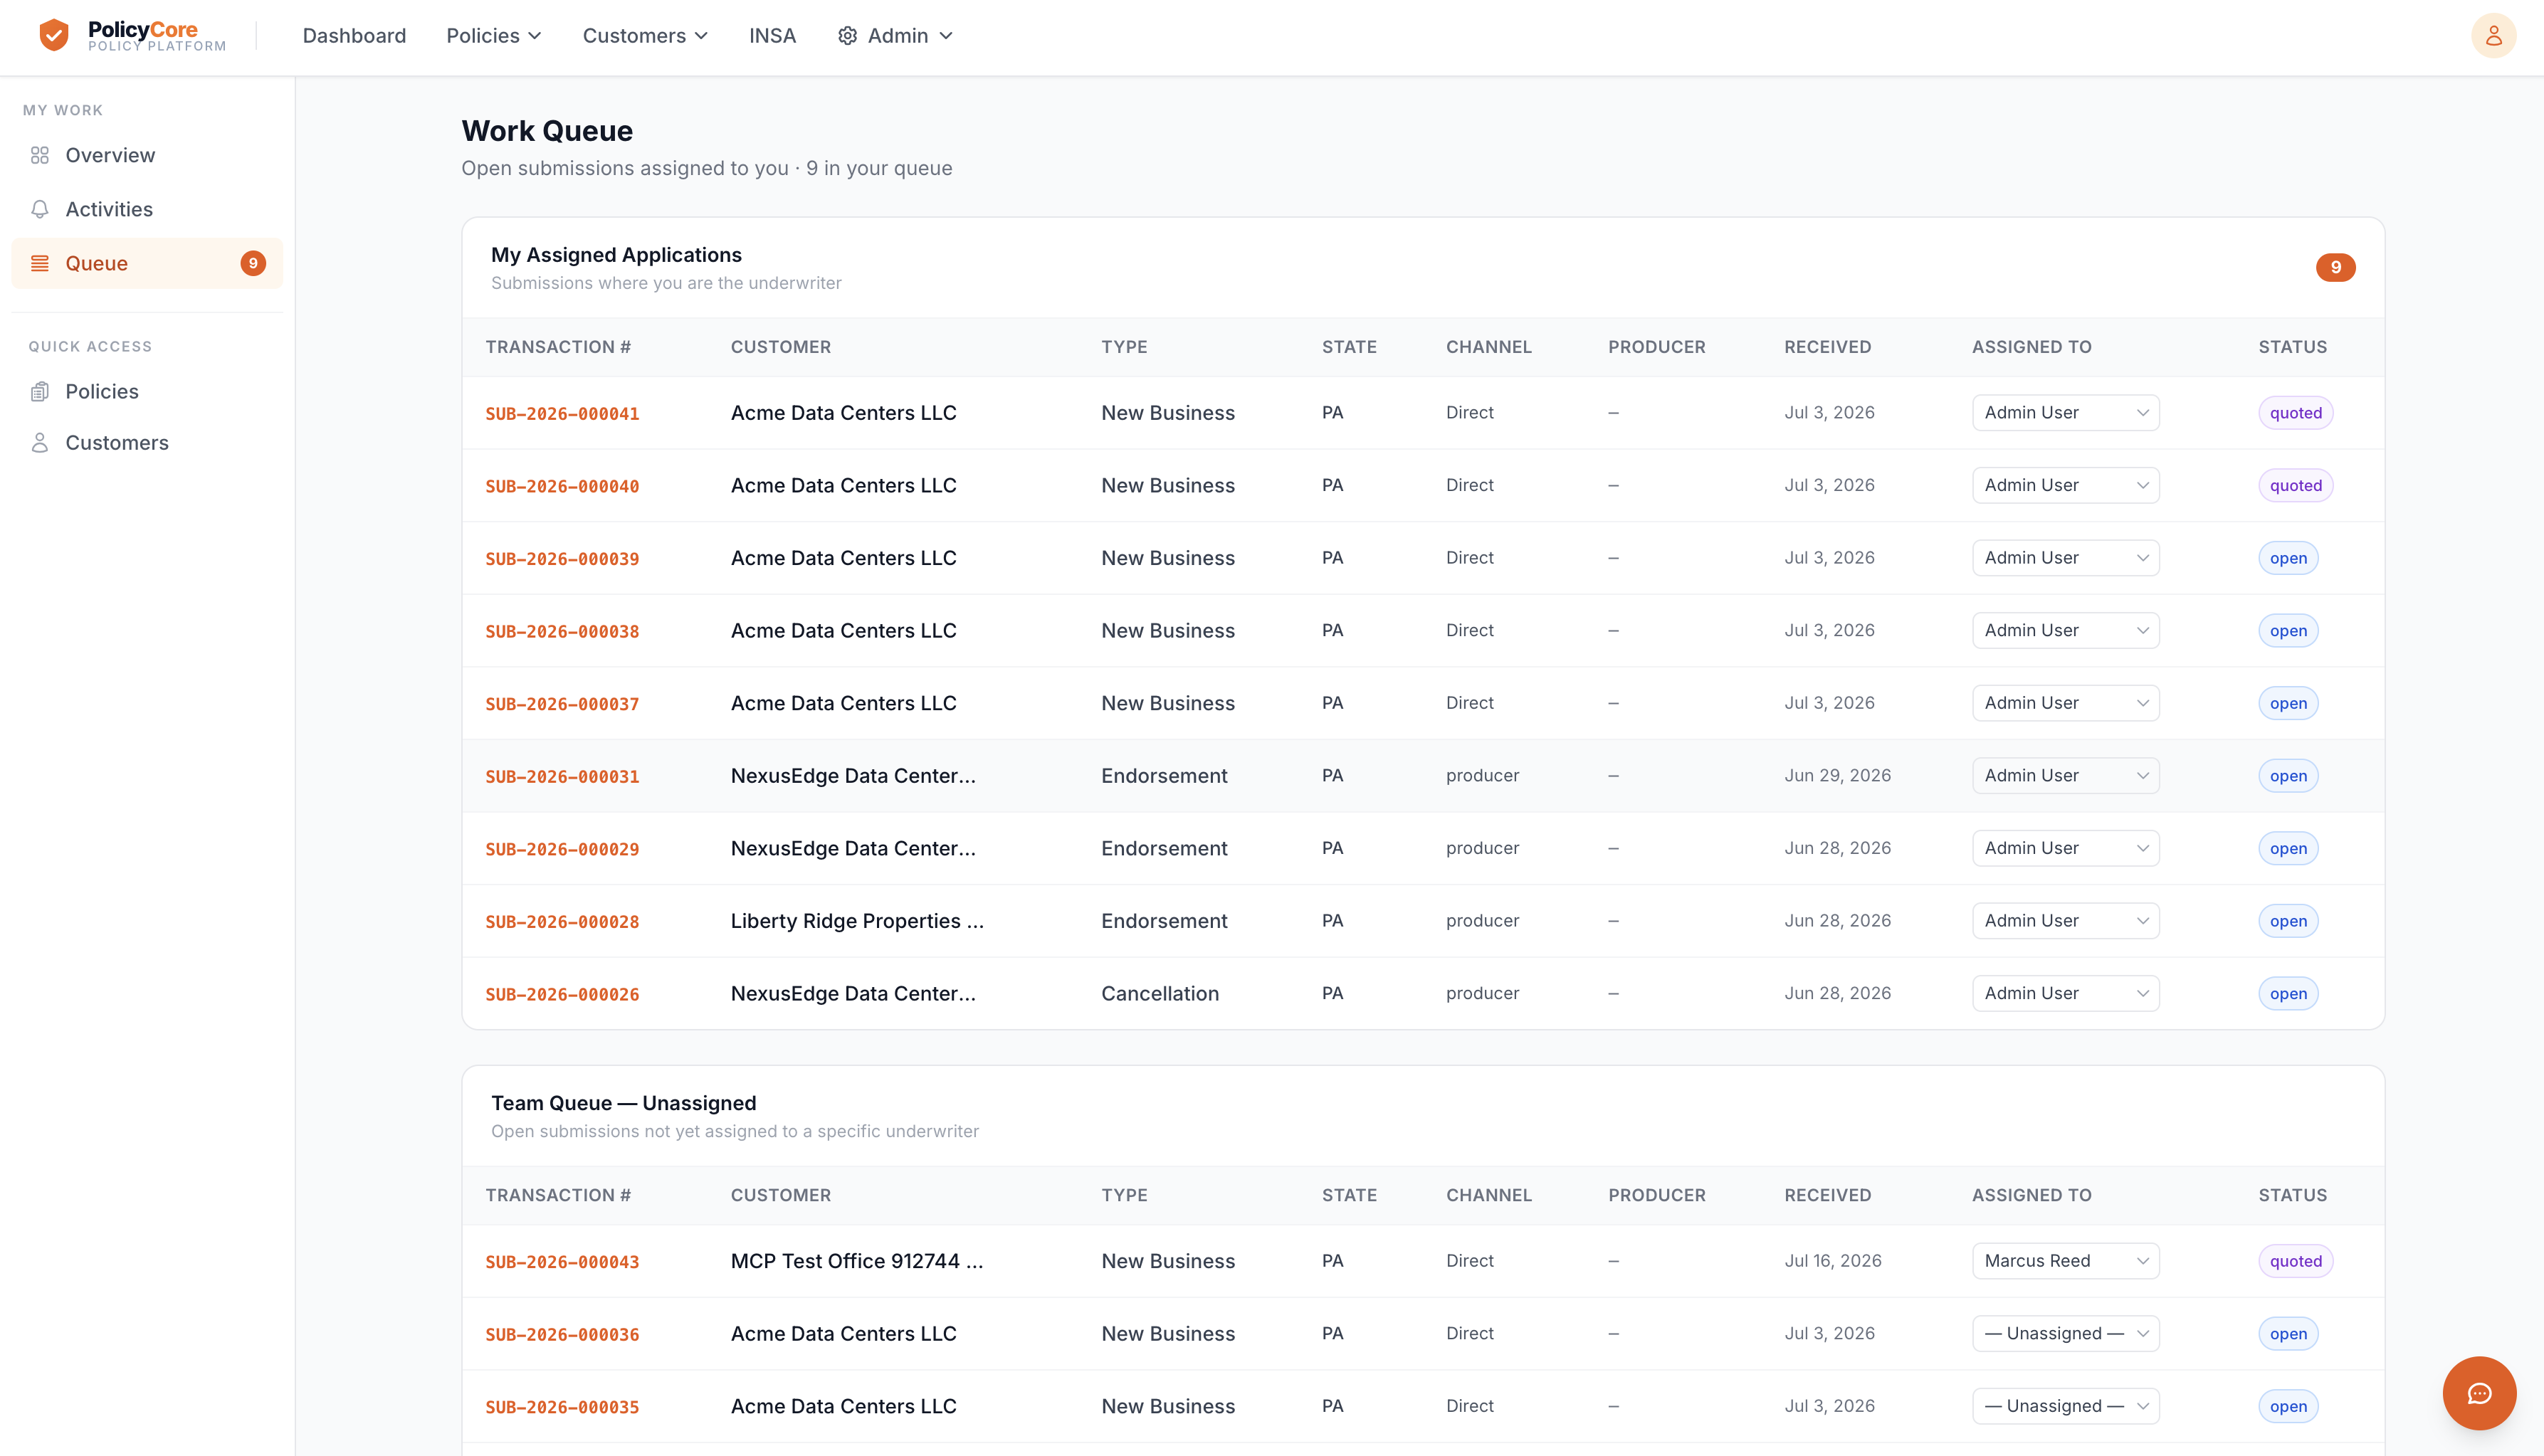Open submission SUB-2026-000036 in Team Queue
The height and width of the screenshot is (1456, 2544).
562,1334
